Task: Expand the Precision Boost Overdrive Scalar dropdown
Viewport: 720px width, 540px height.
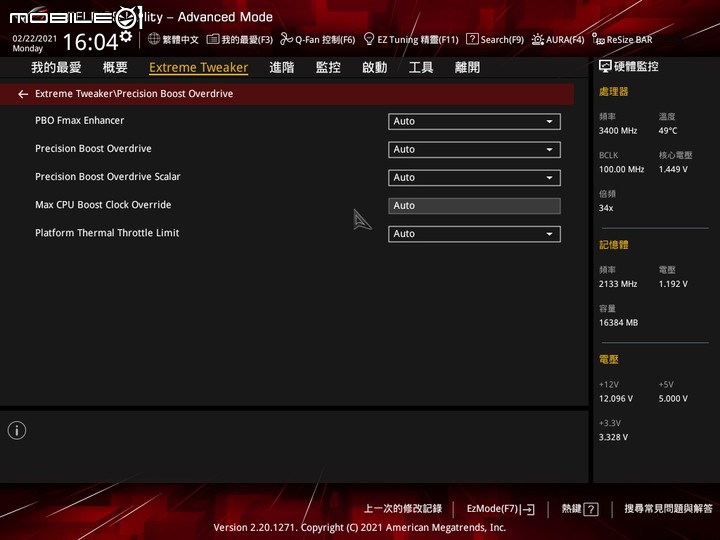Action: click(x=474, y=177)
